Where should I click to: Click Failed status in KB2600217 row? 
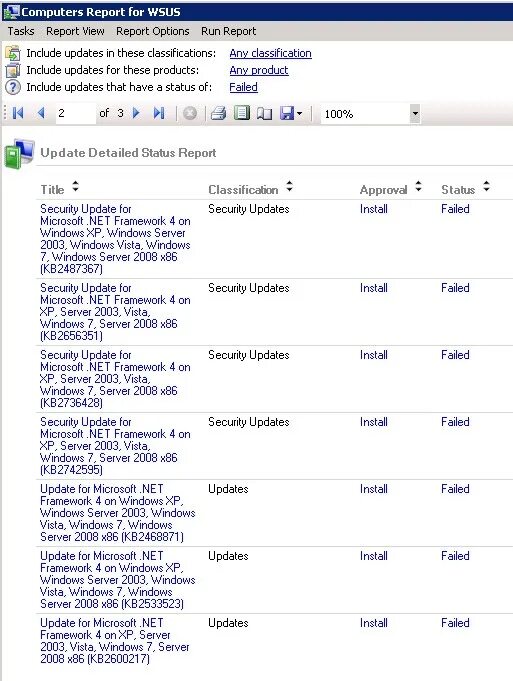tap(455, 623)
